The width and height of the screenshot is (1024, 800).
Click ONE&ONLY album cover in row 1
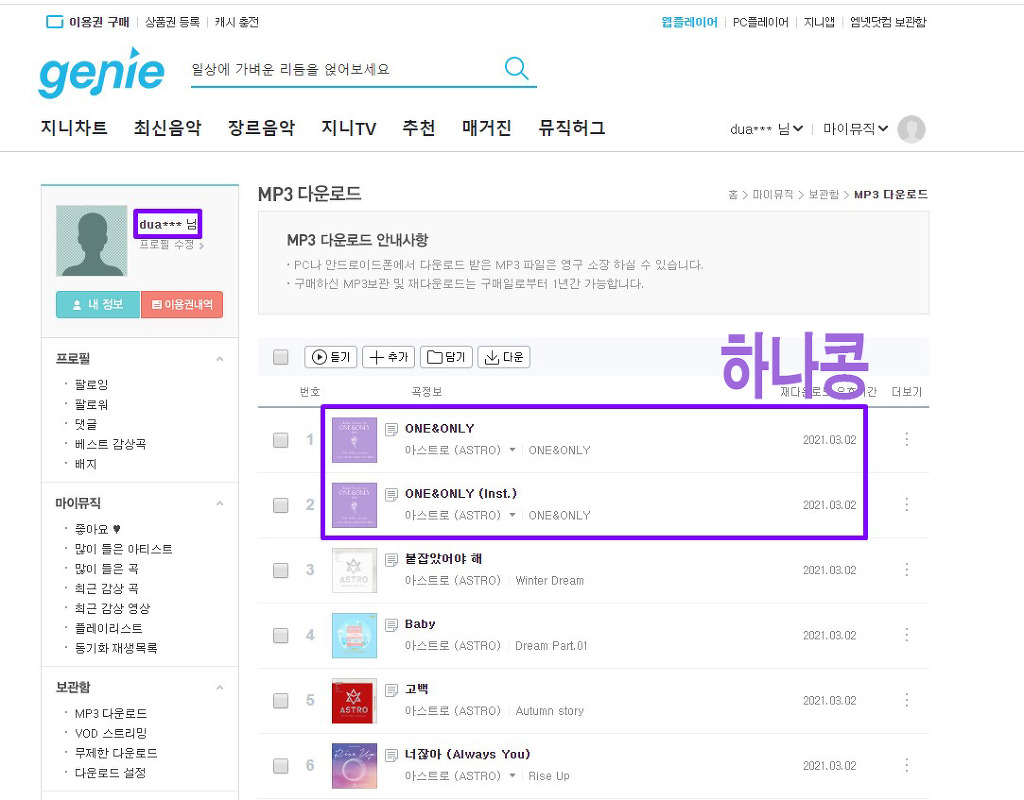point(354,440)
